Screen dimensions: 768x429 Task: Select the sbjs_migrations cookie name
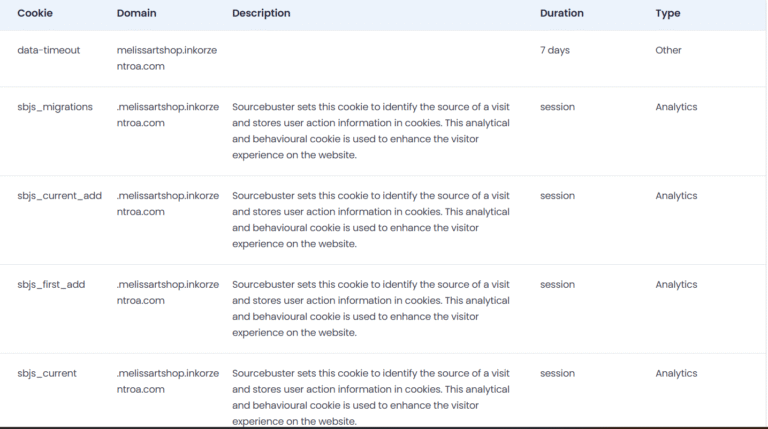[55, 107]
